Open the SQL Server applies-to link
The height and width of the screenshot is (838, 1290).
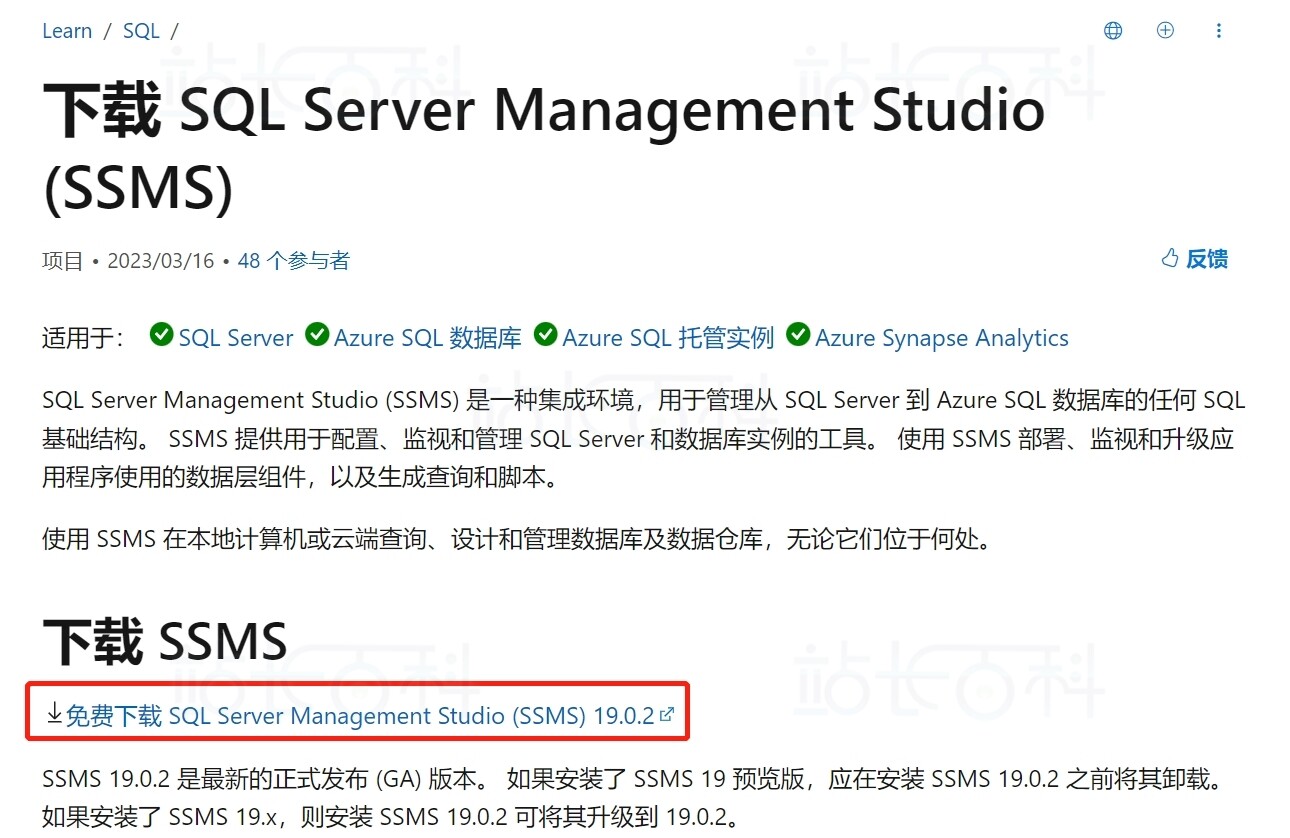point(236,338)
